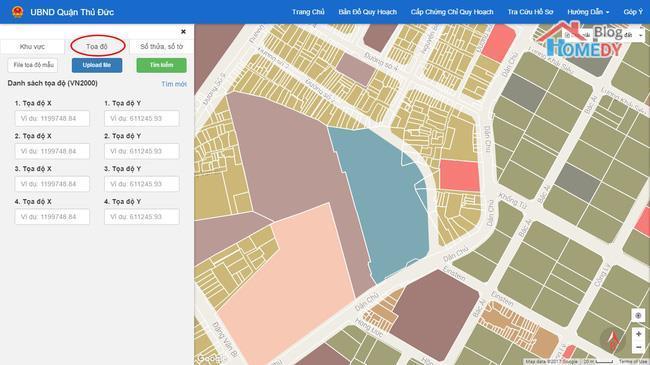This screenshot has width=650, height=365.
Task: Center map on my current location
Action: pyautogui.click(x=638, y=316)
